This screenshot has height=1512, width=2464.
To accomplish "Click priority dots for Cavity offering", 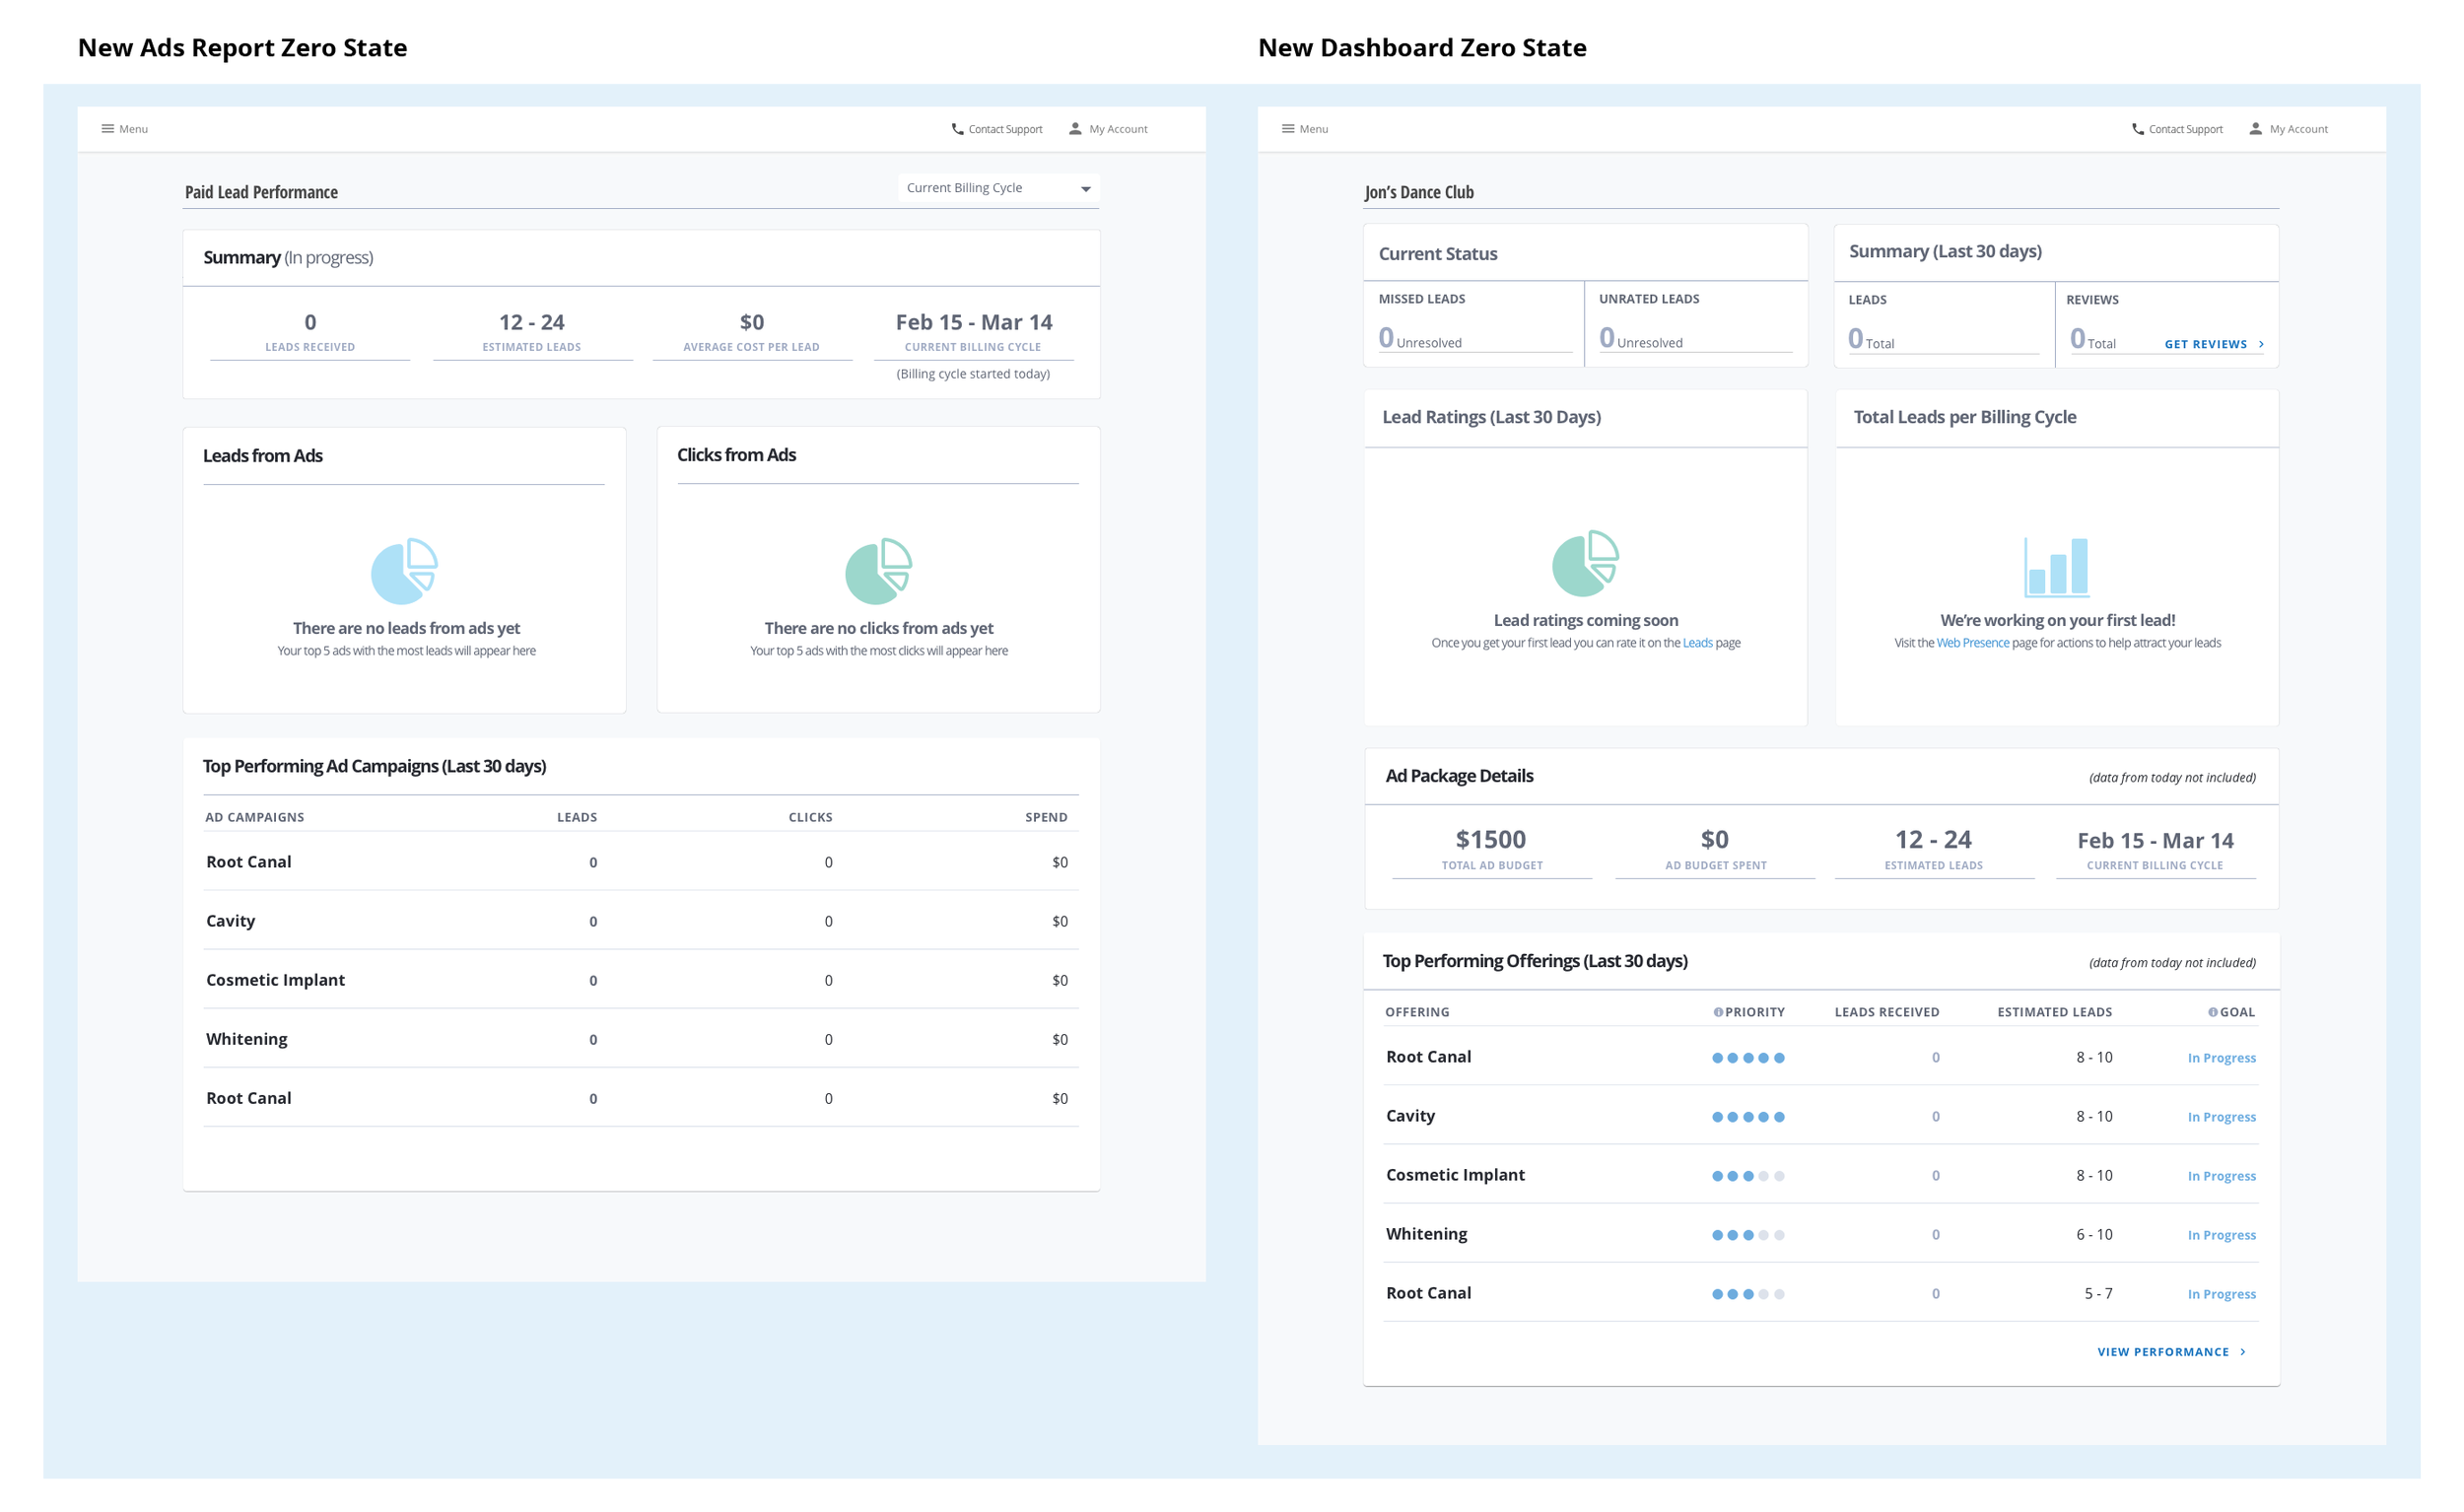I will pyautogui.click(x=1748, y=1117).
